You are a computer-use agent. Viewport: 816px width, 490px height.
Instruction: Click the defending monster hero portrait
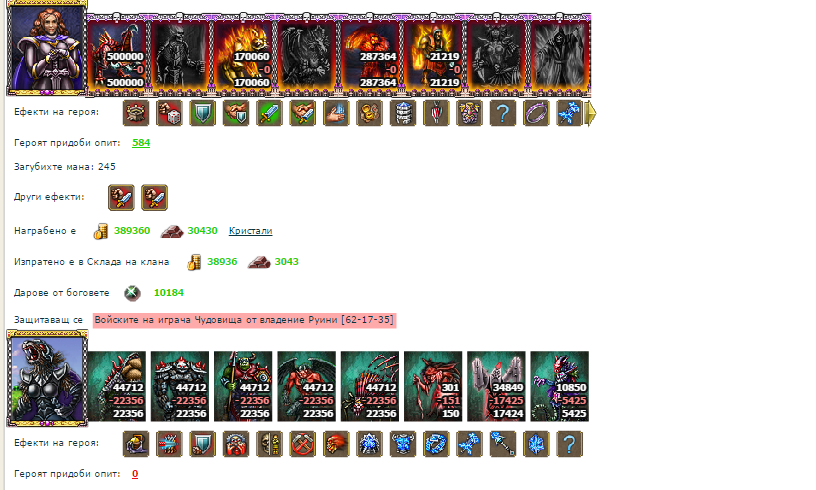(47, 378)
